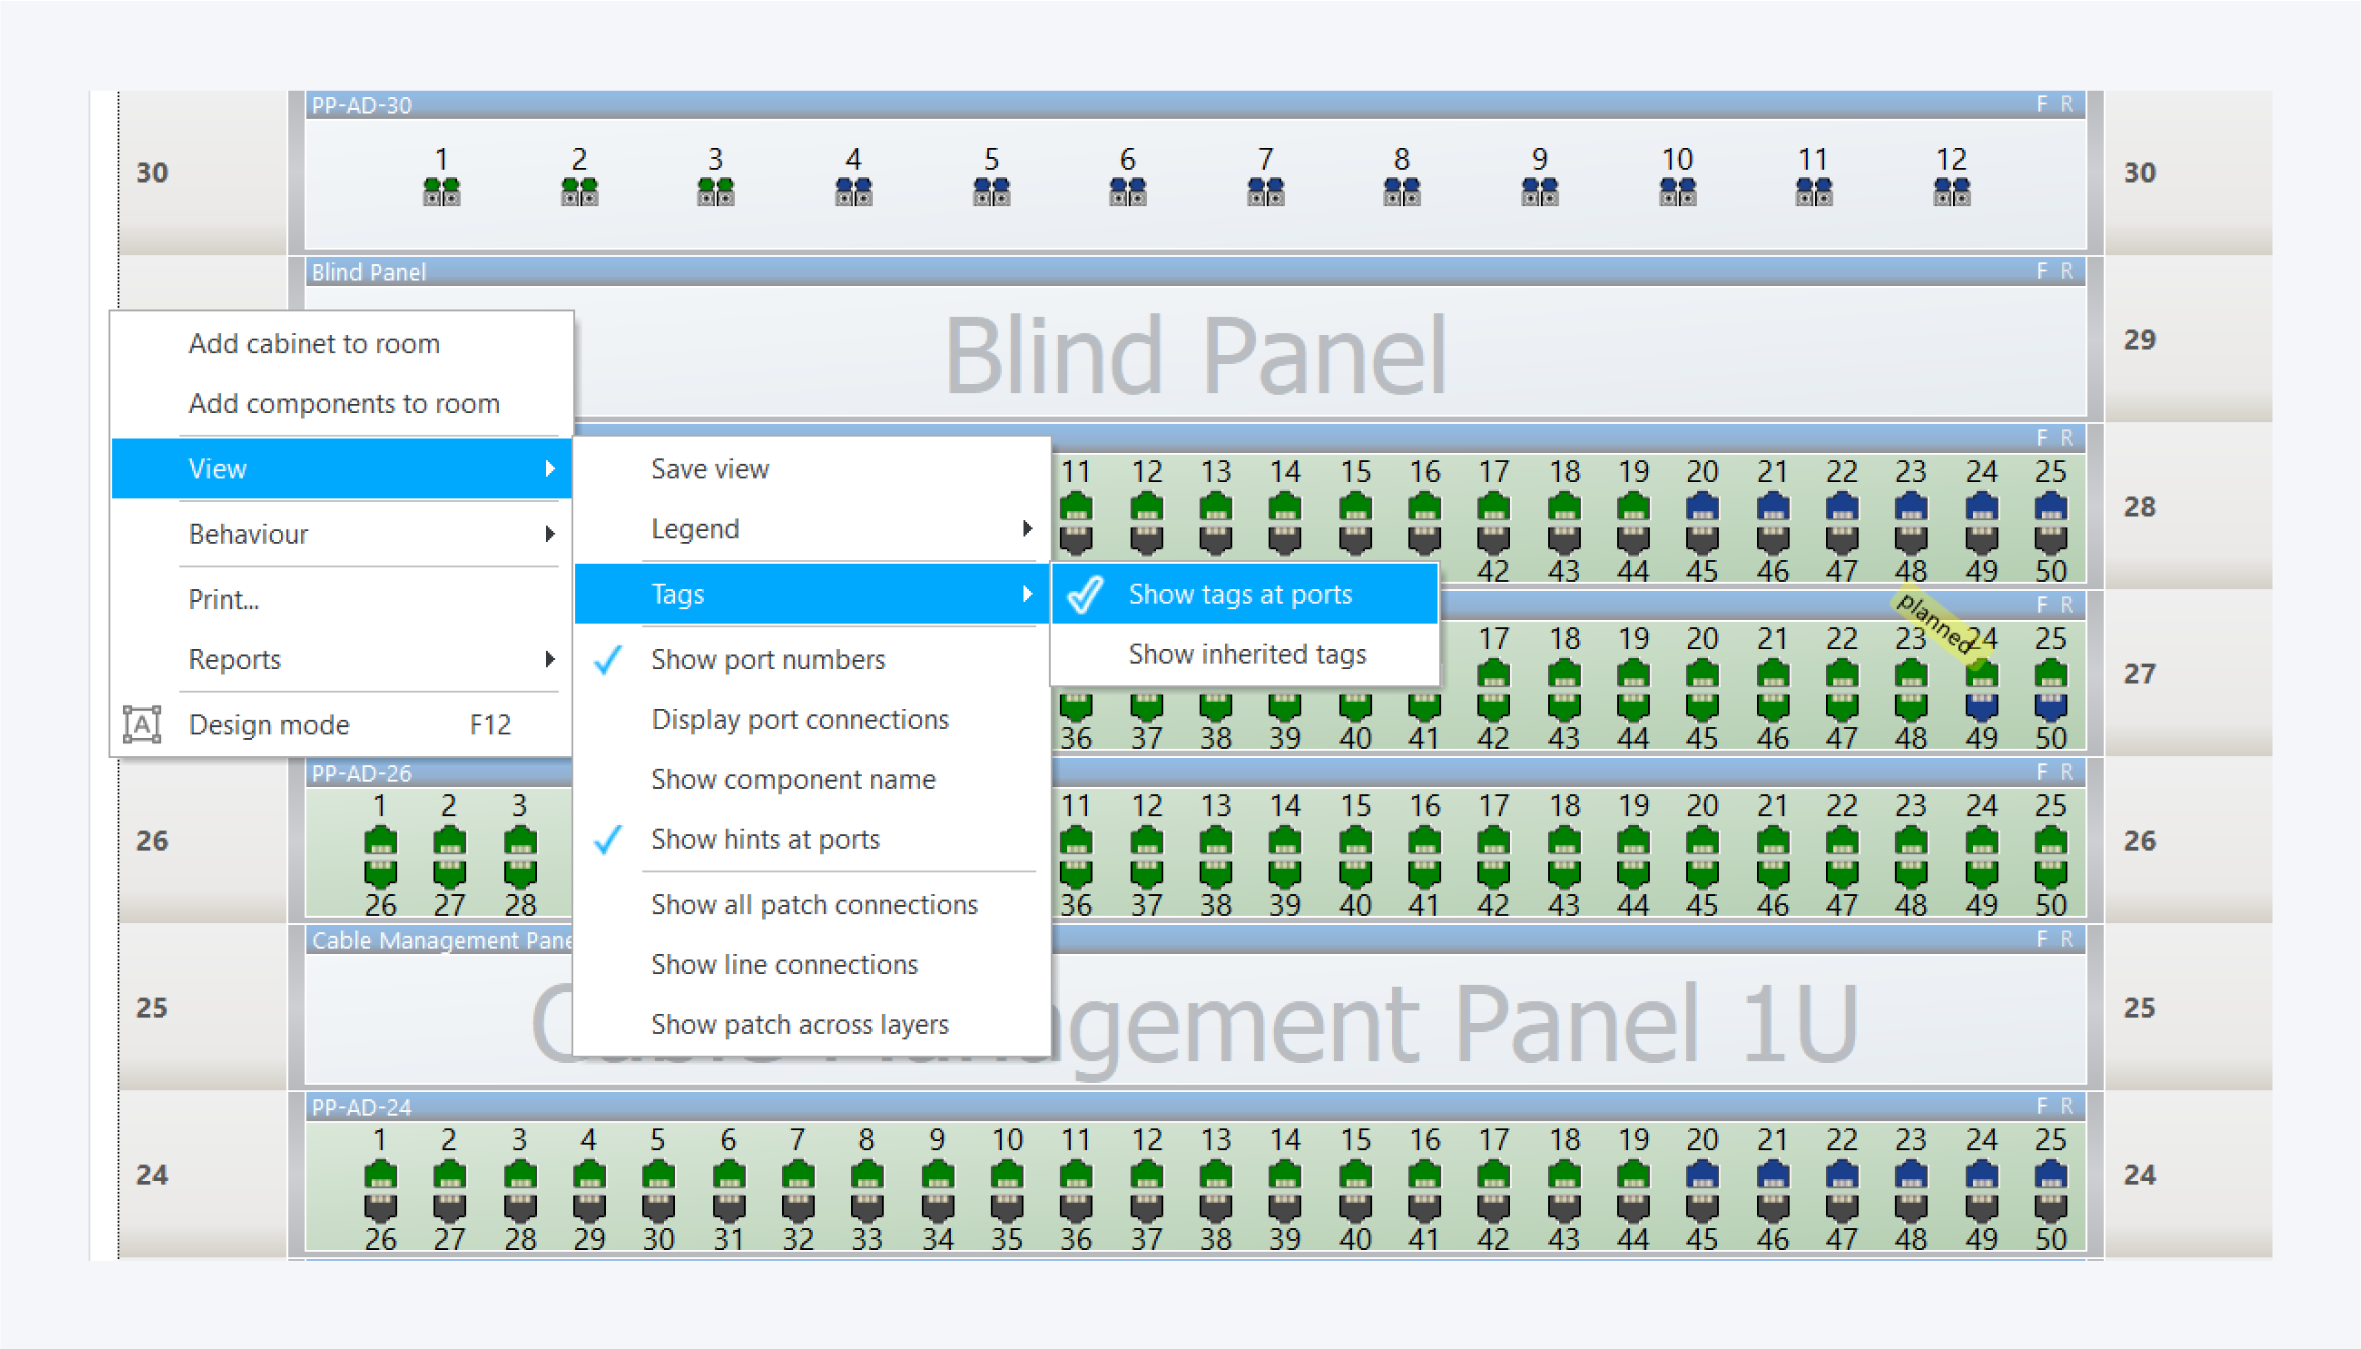Click blue port 20 icon on PP-AD-24
Viewport: 2361px width, 1349px height.
click(1702, 1173)
